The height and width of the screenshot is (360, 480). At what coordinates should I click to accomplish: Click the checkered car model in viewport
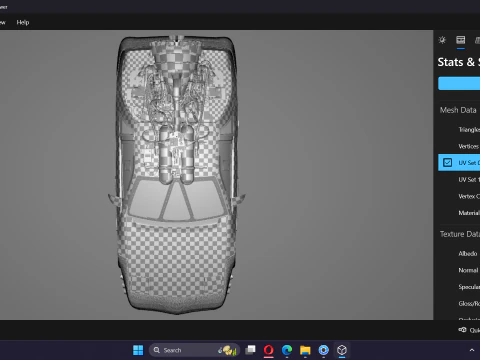177,175
